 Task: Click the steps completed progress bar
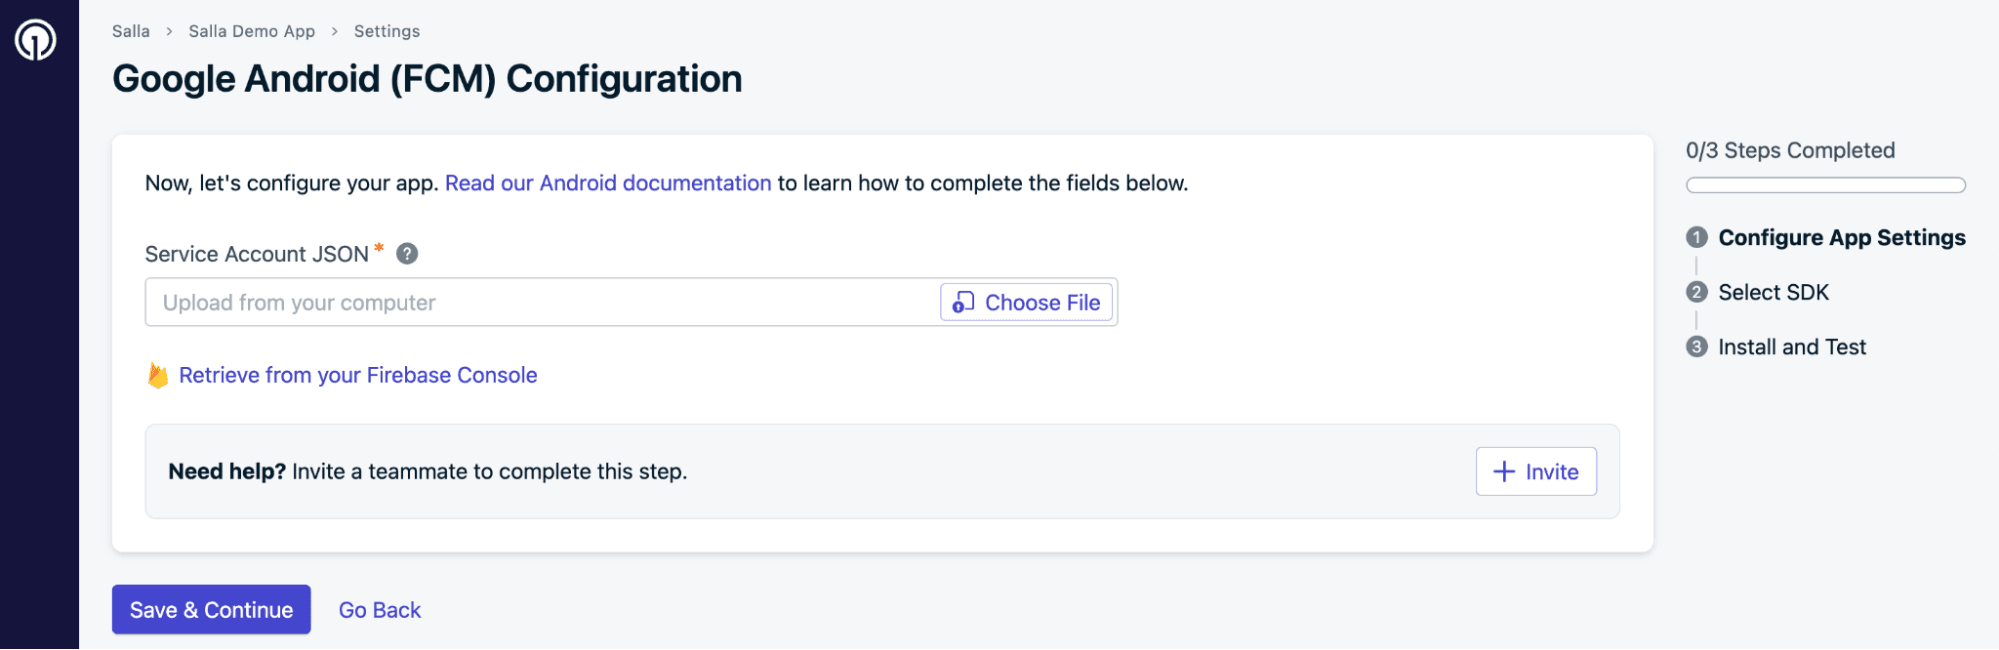pos(1825,185)
